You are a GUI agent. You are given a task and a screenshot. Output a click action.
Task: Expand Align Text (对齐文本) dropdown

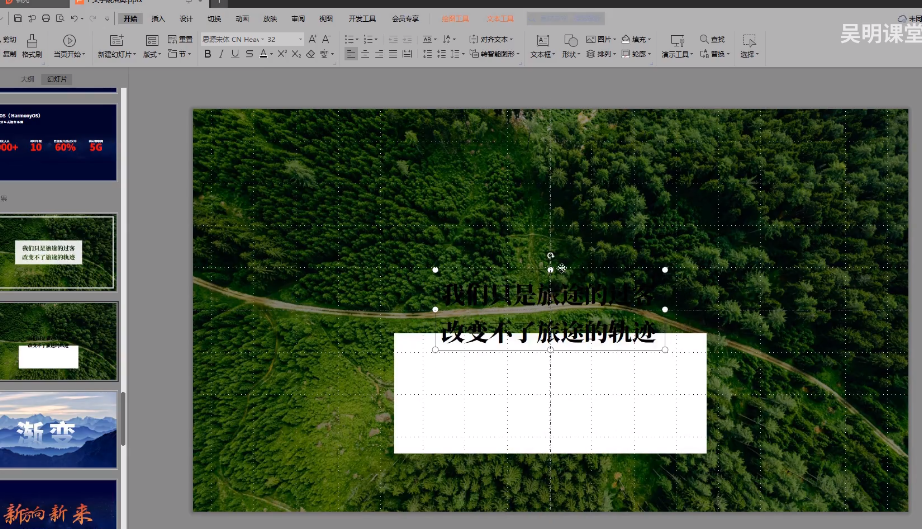(492, 39)
